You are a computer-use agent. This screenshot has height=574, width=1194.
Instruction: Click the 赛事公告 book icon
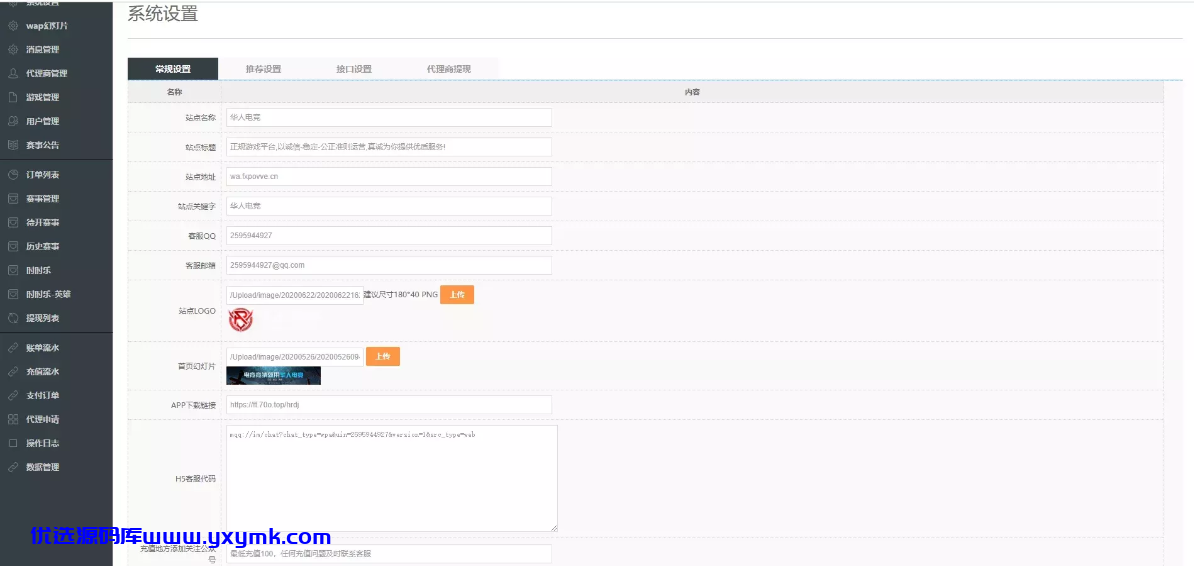coord(13,145)
